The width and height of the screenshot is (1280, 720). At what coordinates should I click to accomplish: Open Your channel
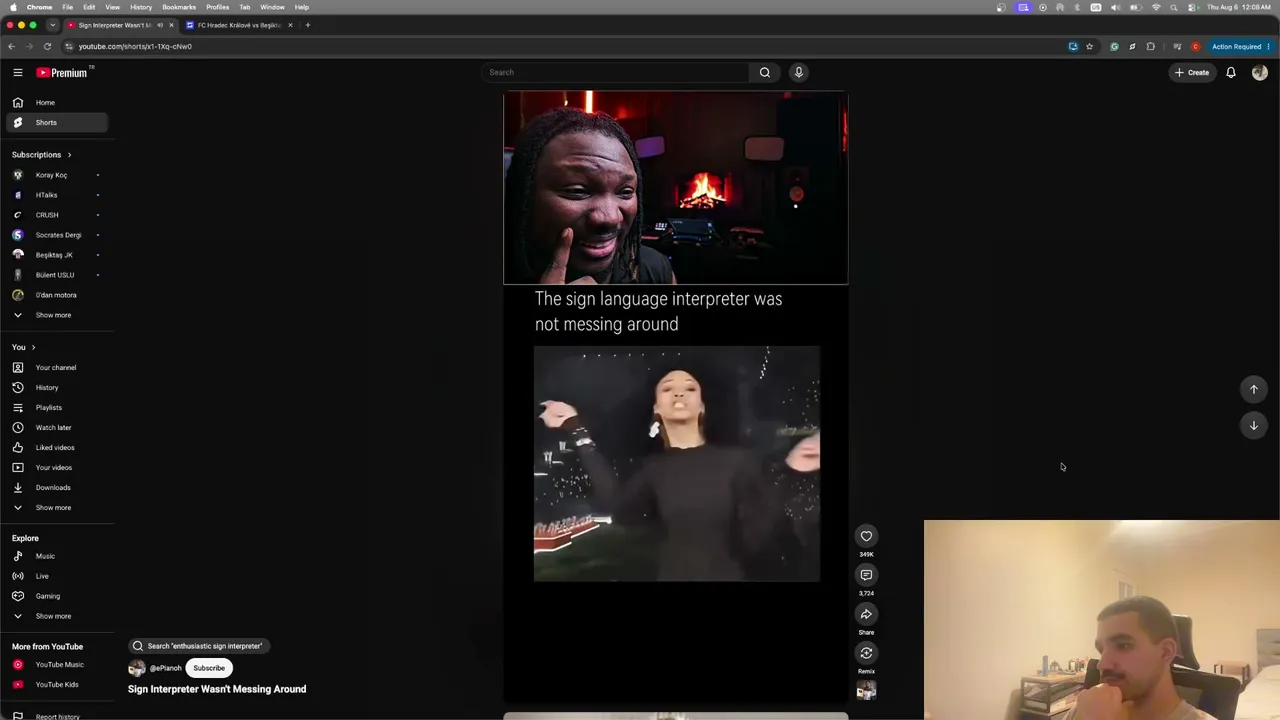click(56, 367)
